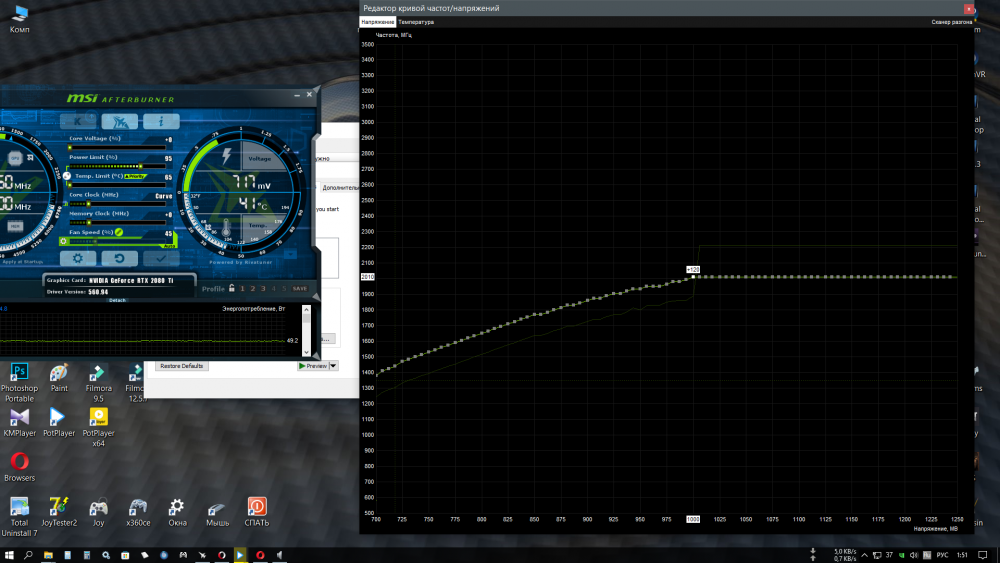
Task: Adjust the Power Limit slider
Action: point(116,166)
